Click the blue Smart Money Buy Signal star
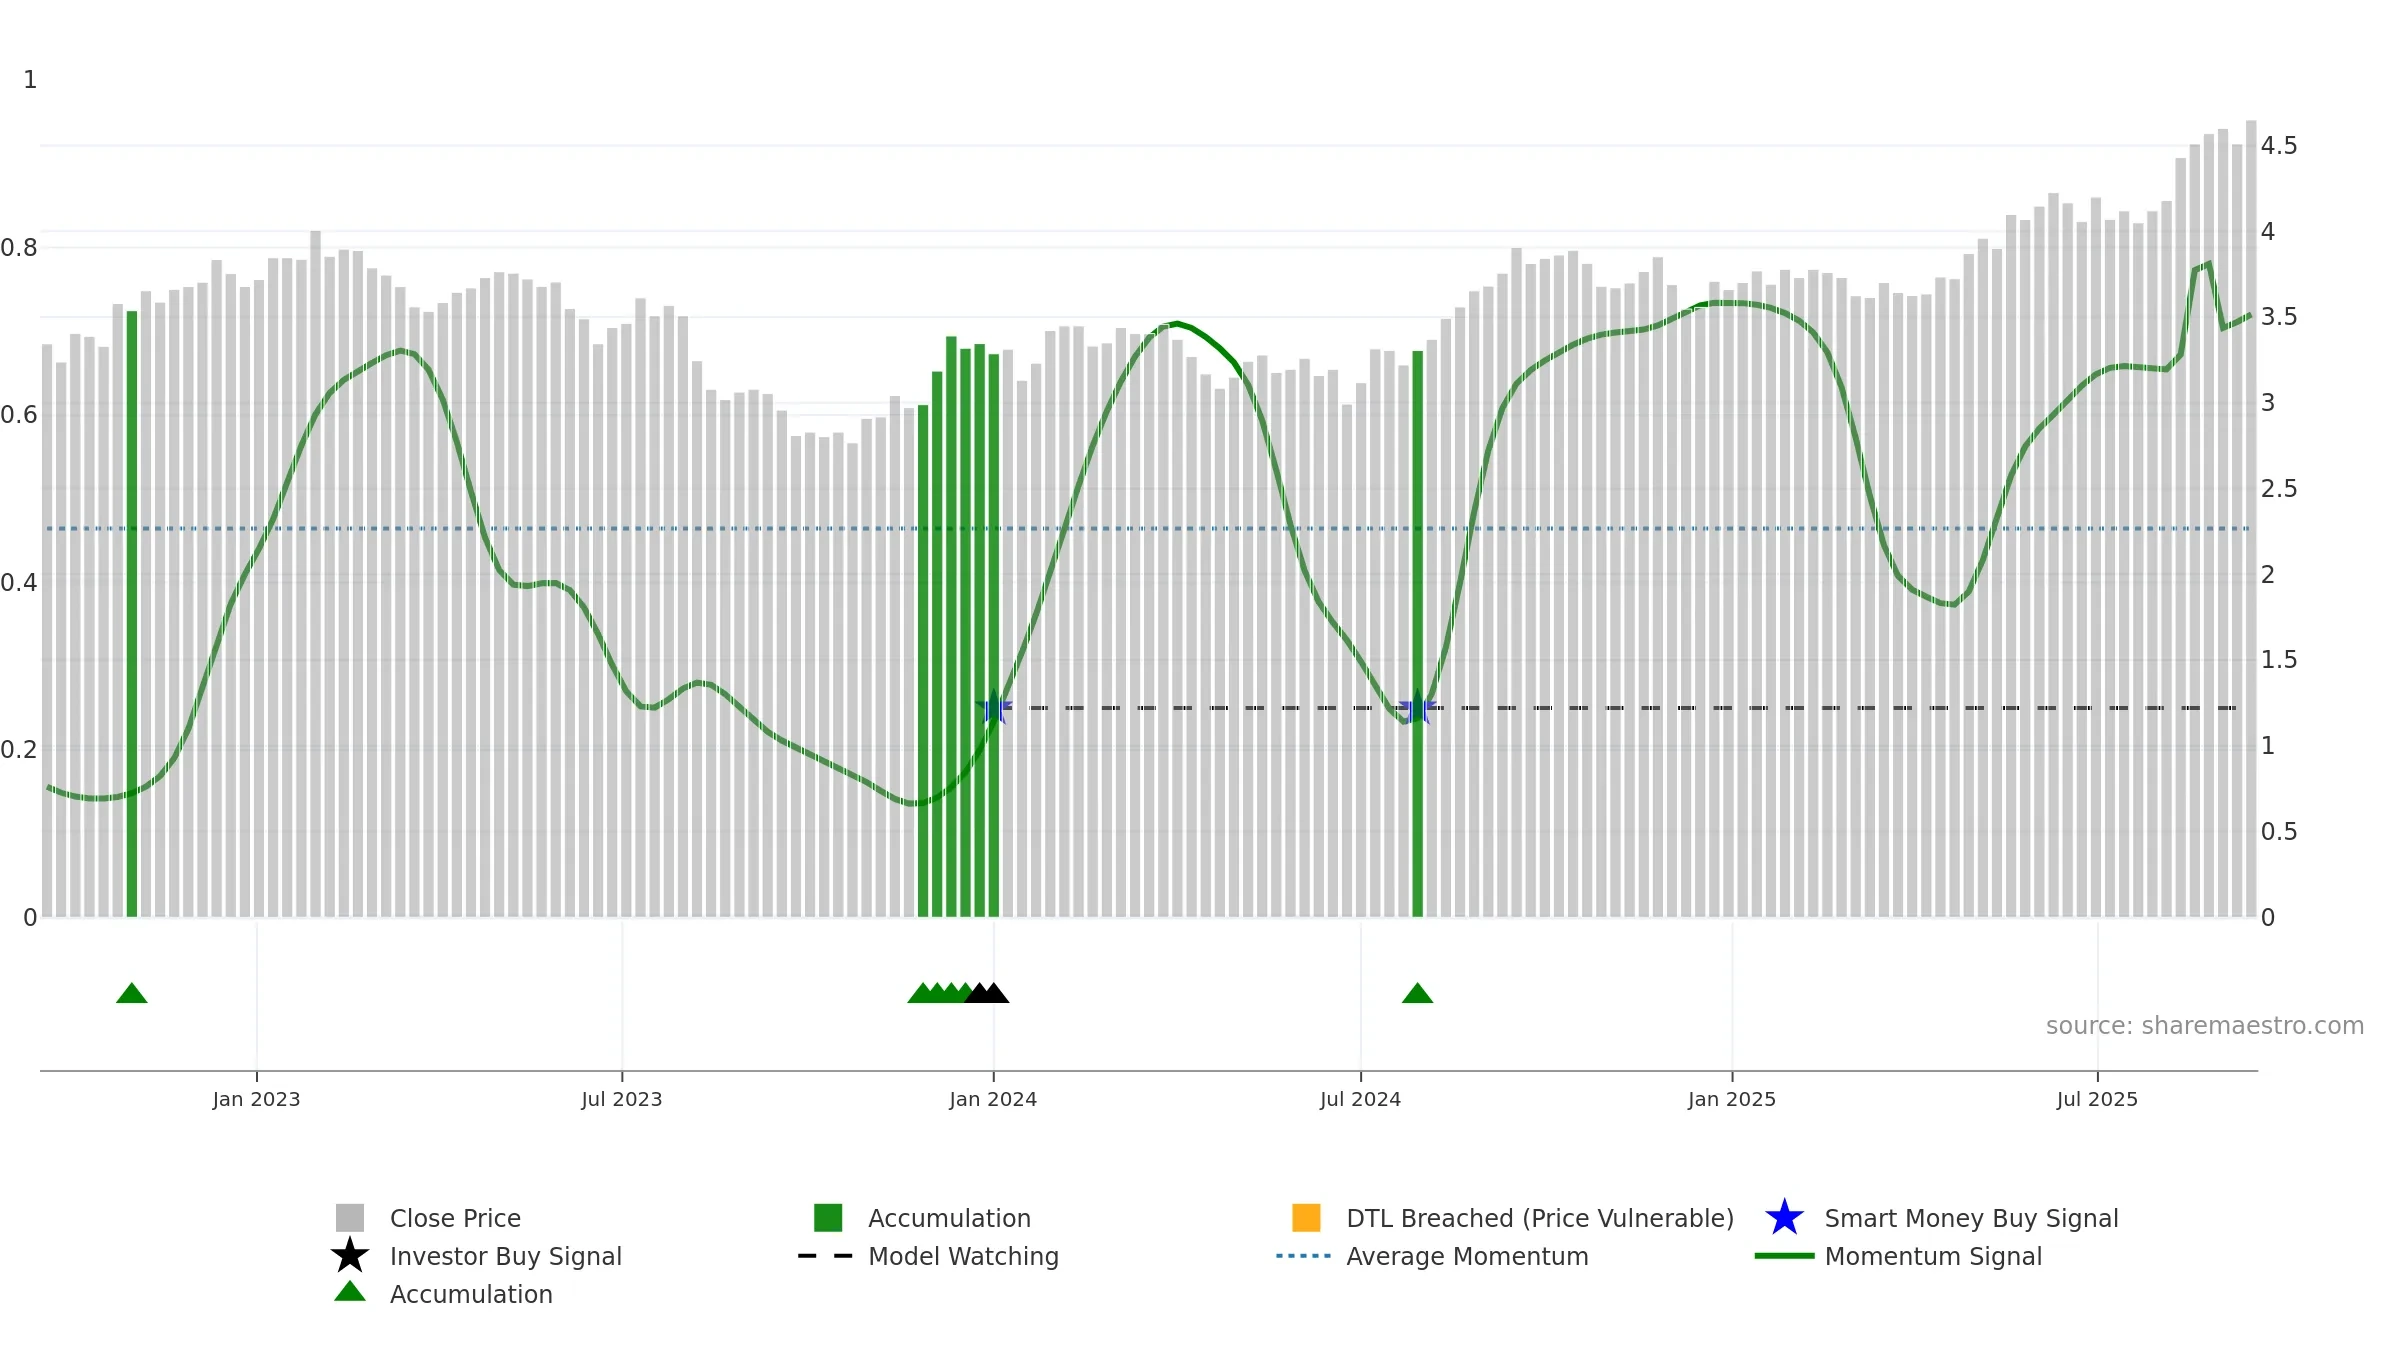The image size is (2400, 1350). coord(1784,1218)
